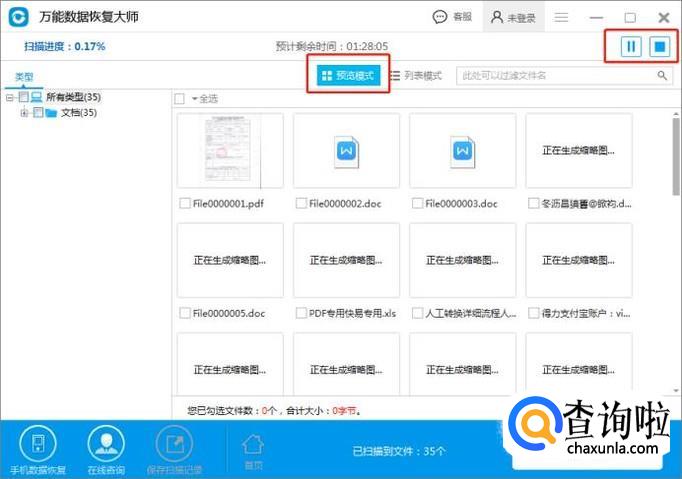This screenshot has width=682, height=479.
Task: Select the 人工转换详细流程 thumbnail
Action: pos(463,260)
